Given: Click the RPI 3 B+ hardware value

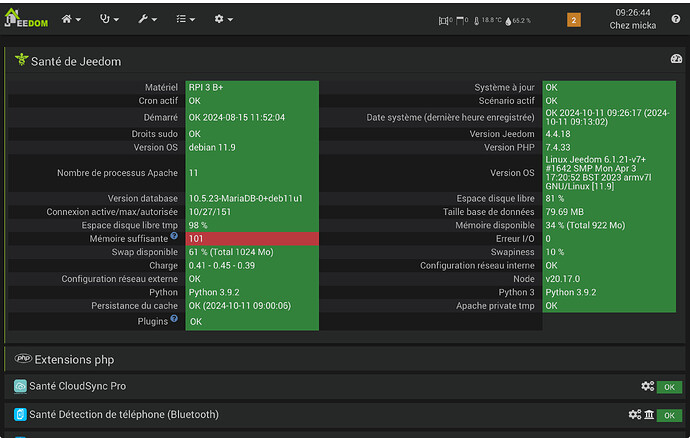Looking at the screenshot, I should 206,87.
